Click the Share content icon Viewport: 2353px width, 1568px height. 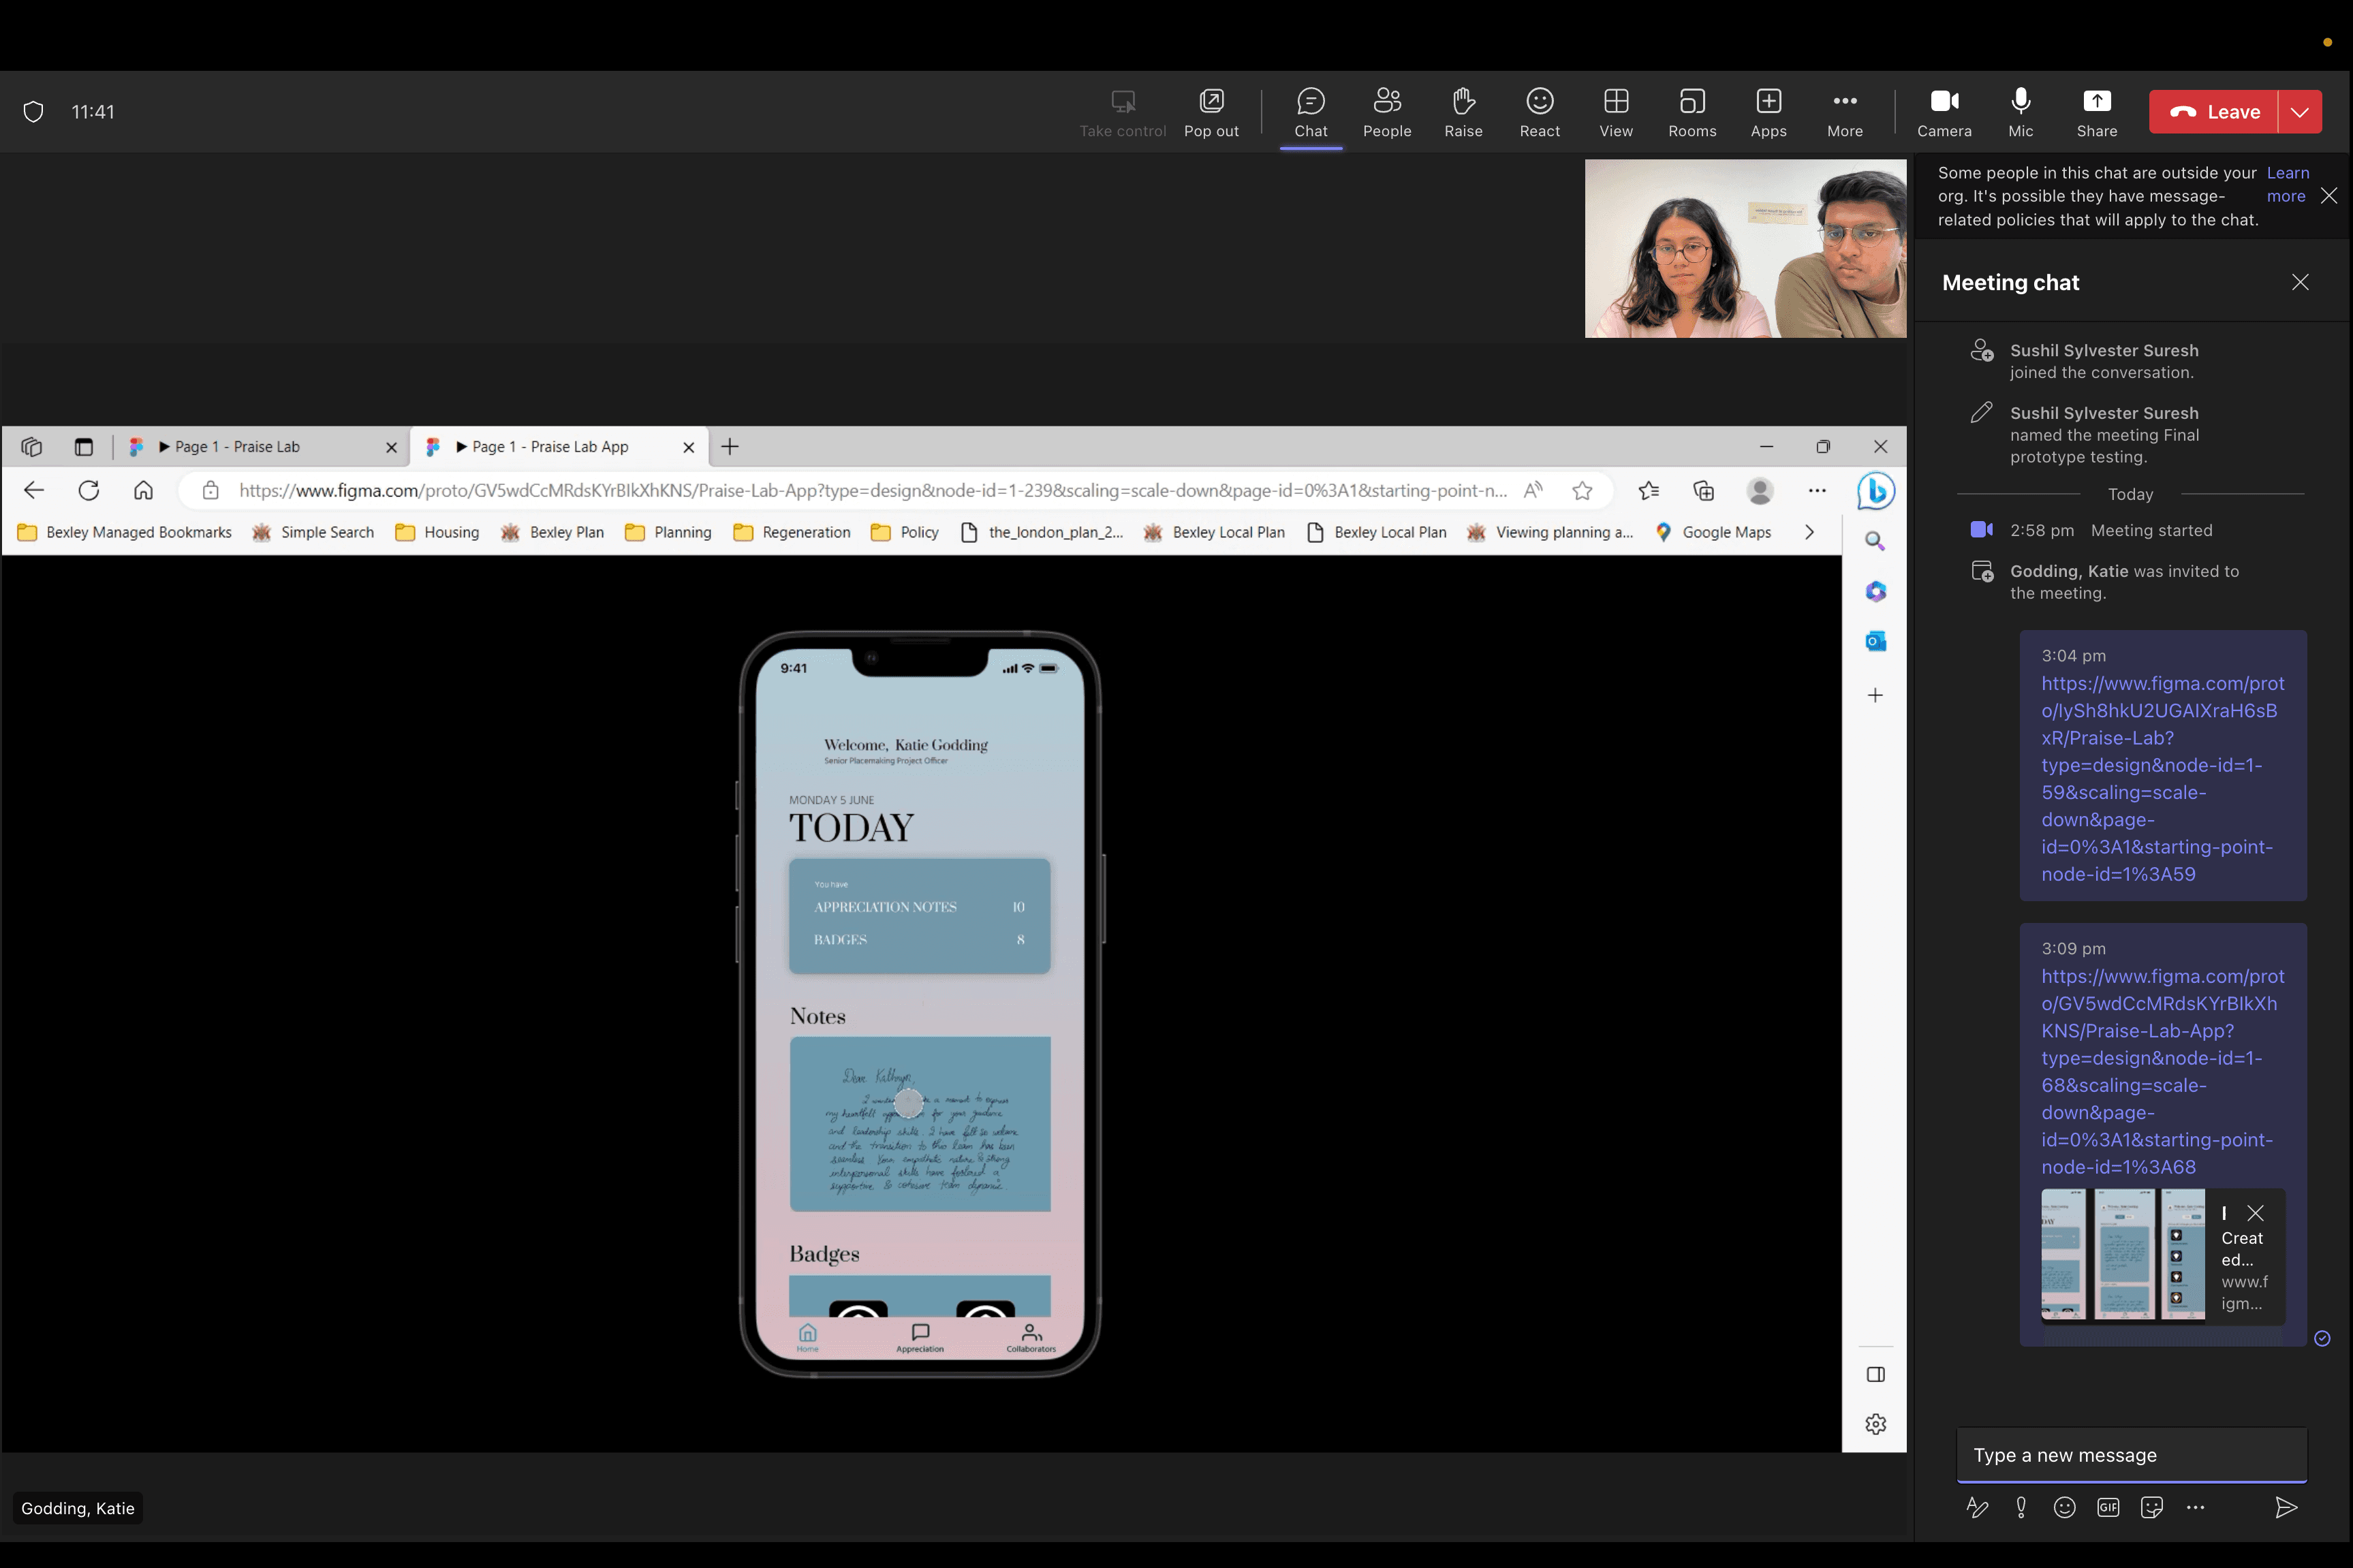[2096, 112]
